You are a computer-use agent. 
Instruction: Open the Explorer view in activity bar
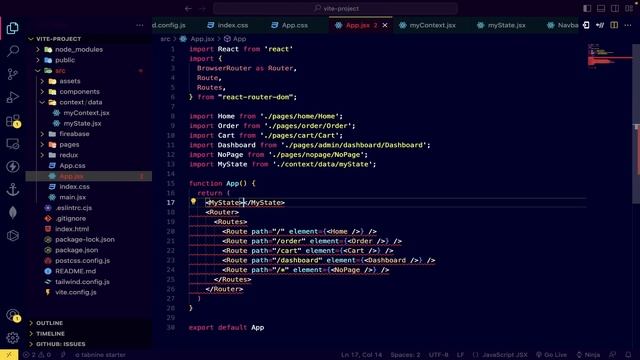coord(13,28)
